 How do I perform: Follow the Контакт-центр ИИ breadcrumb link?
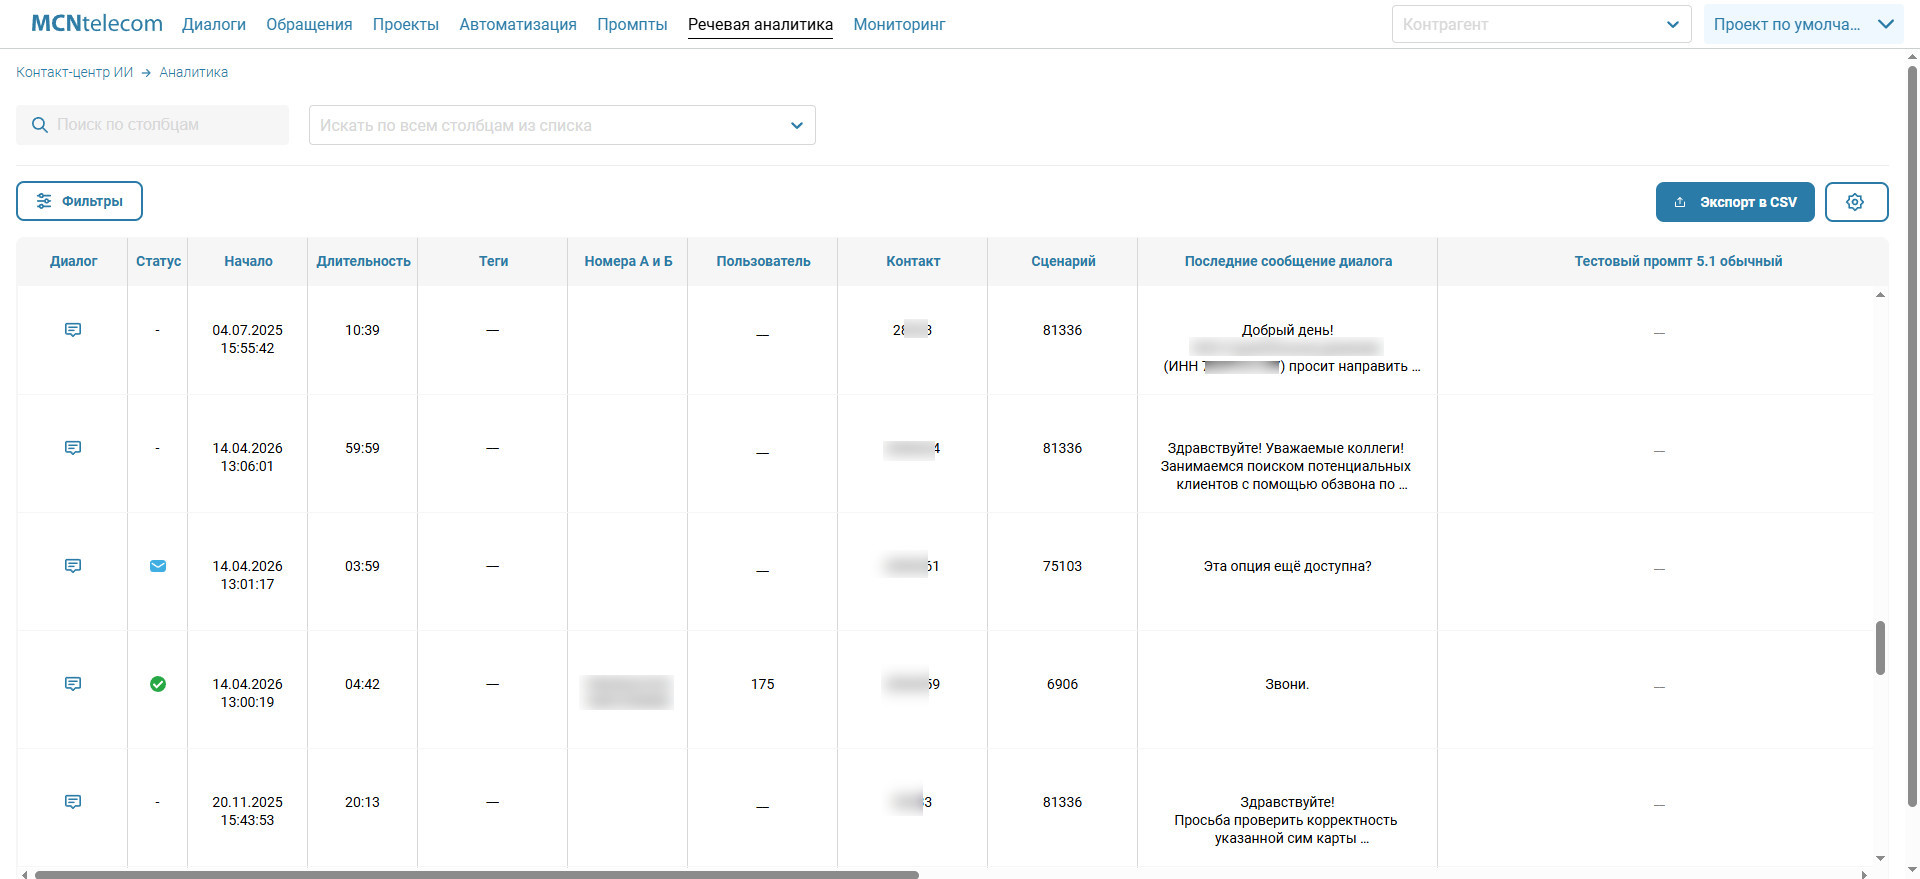point(74,72)
